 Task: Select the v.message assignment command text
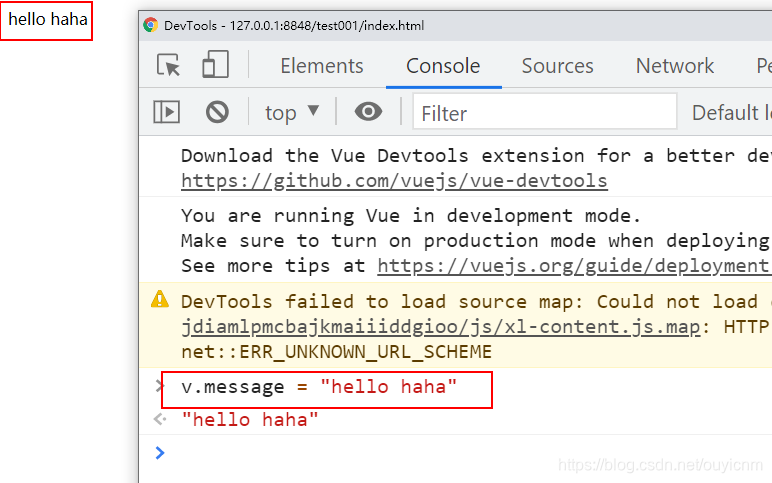click(x=319, y=387)
